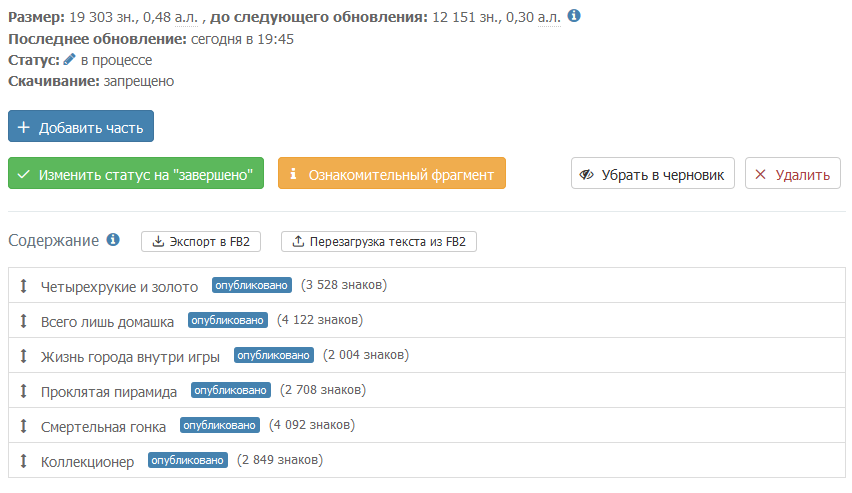The width and height of the screenshot is (852, 493).
Task: Click Перезагрузка текста из FB2
Action: click(378, 241)
